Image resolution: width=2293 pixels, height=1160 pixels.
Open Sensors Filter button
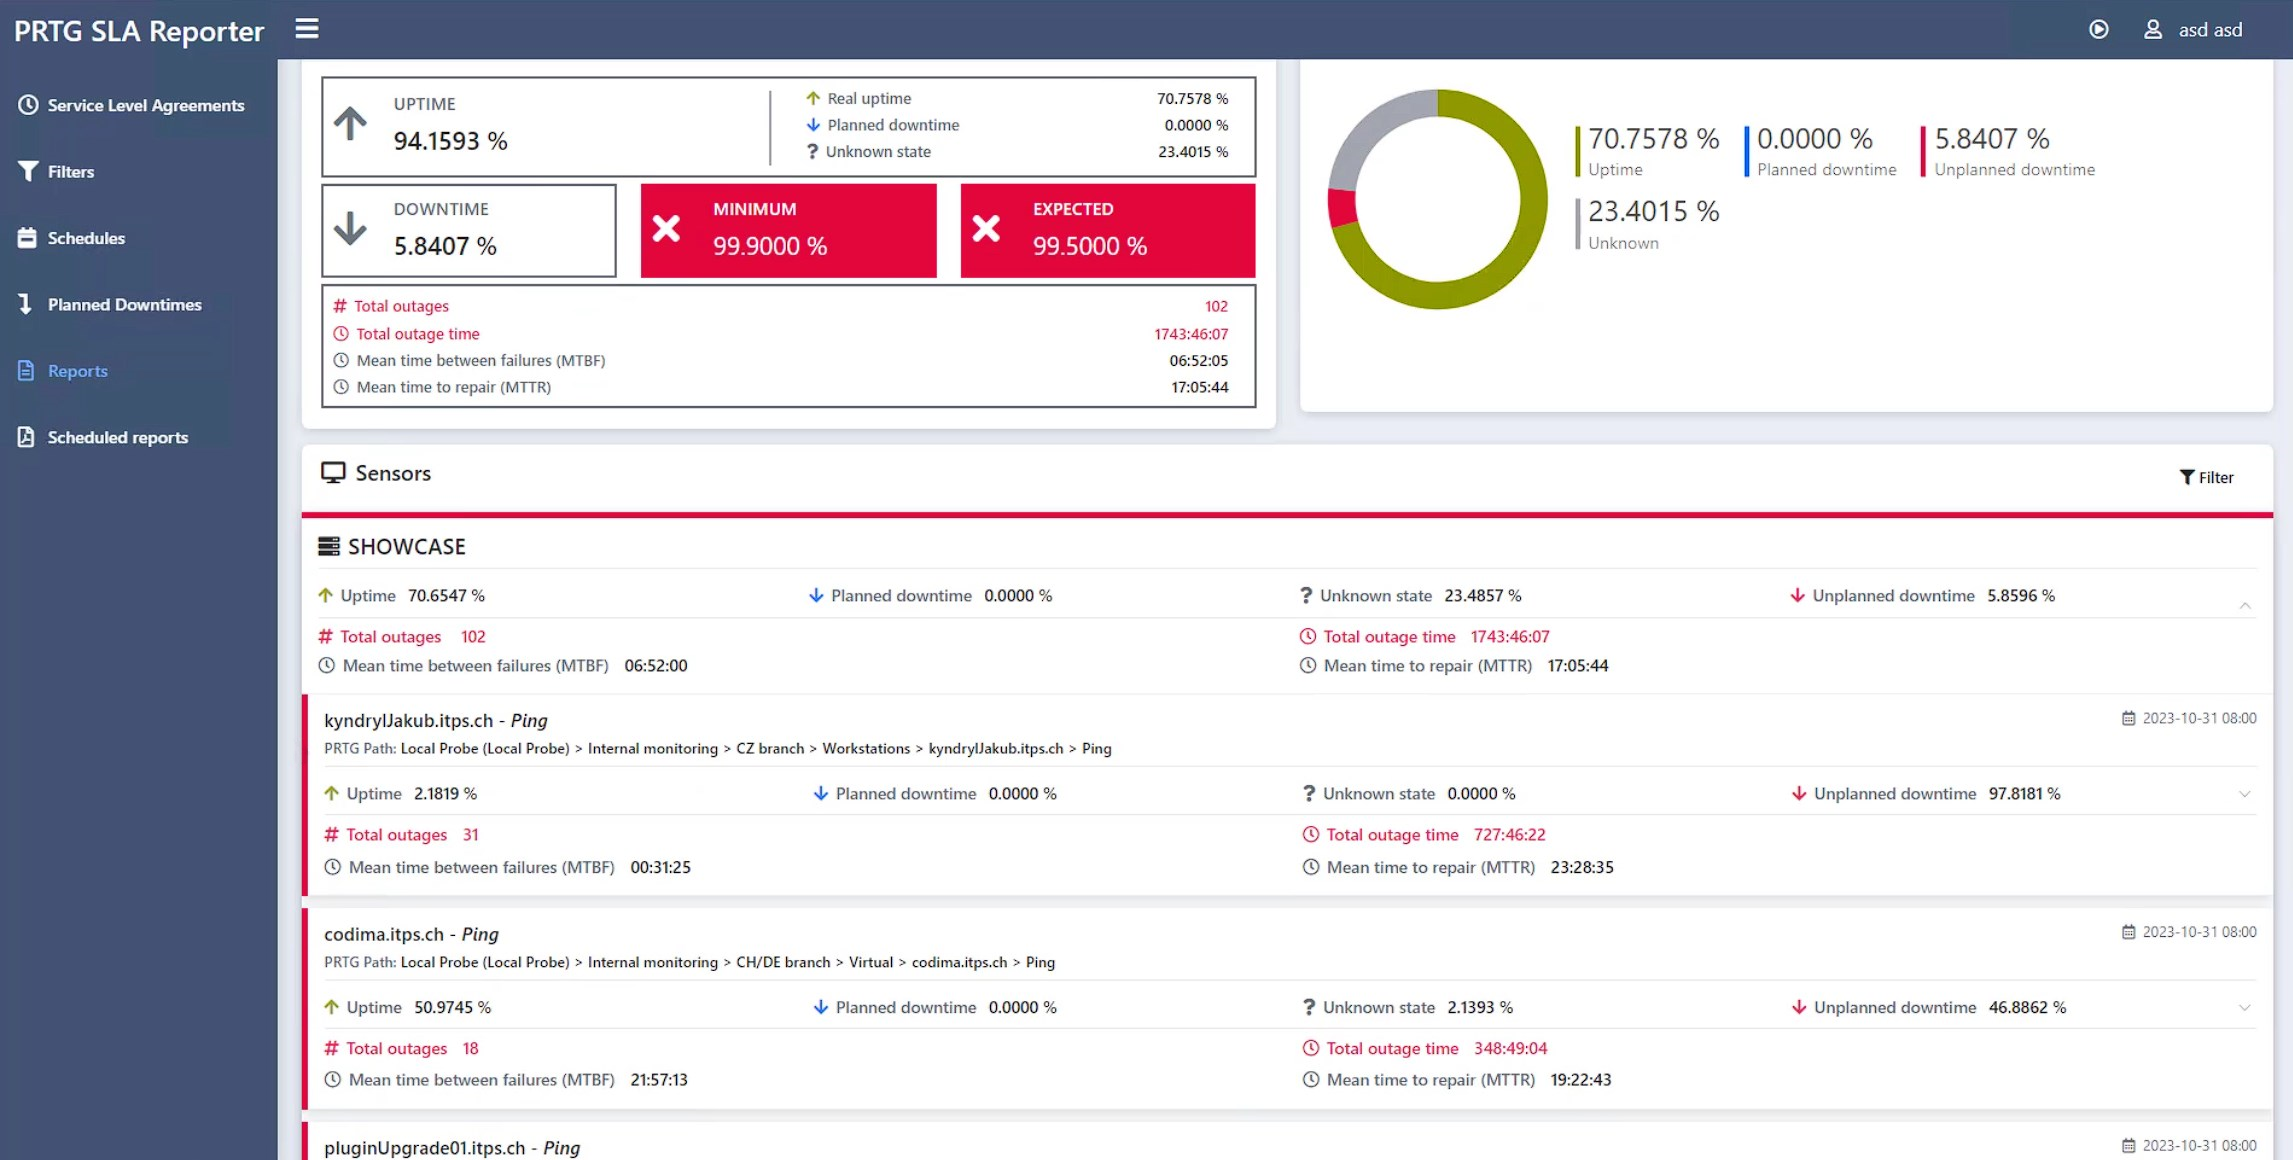click(2206, 478)
